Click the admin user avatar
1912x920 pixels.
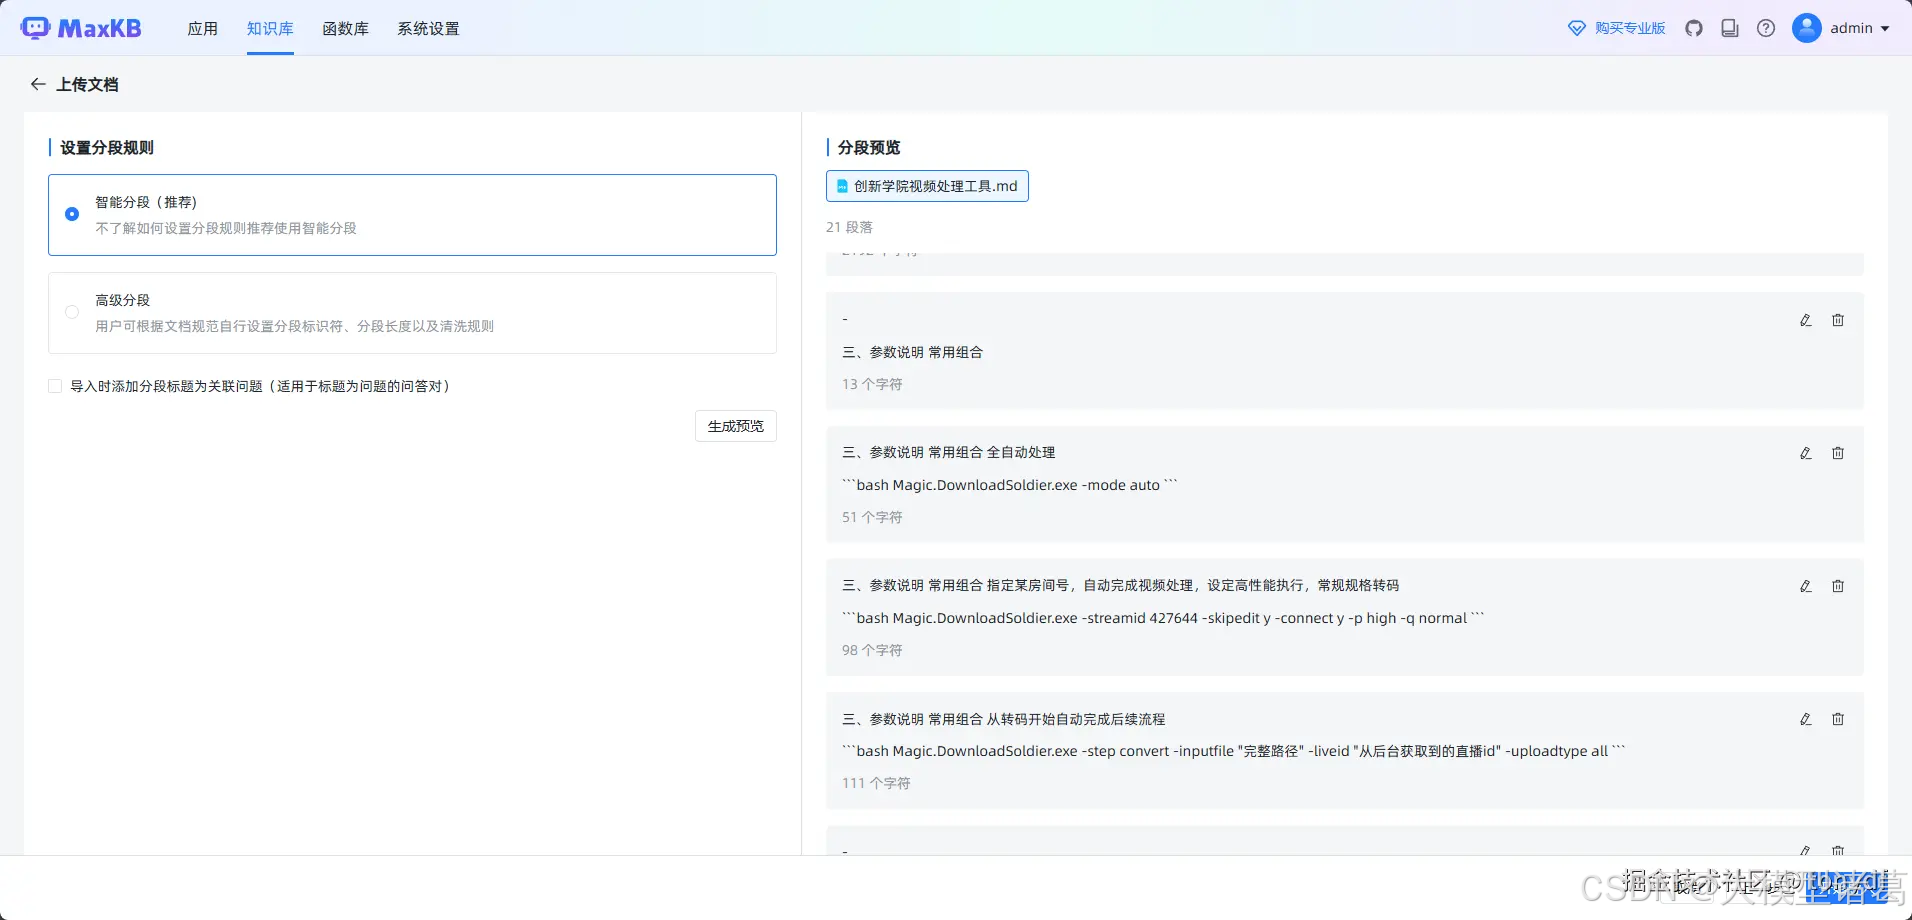[1807, 28]
